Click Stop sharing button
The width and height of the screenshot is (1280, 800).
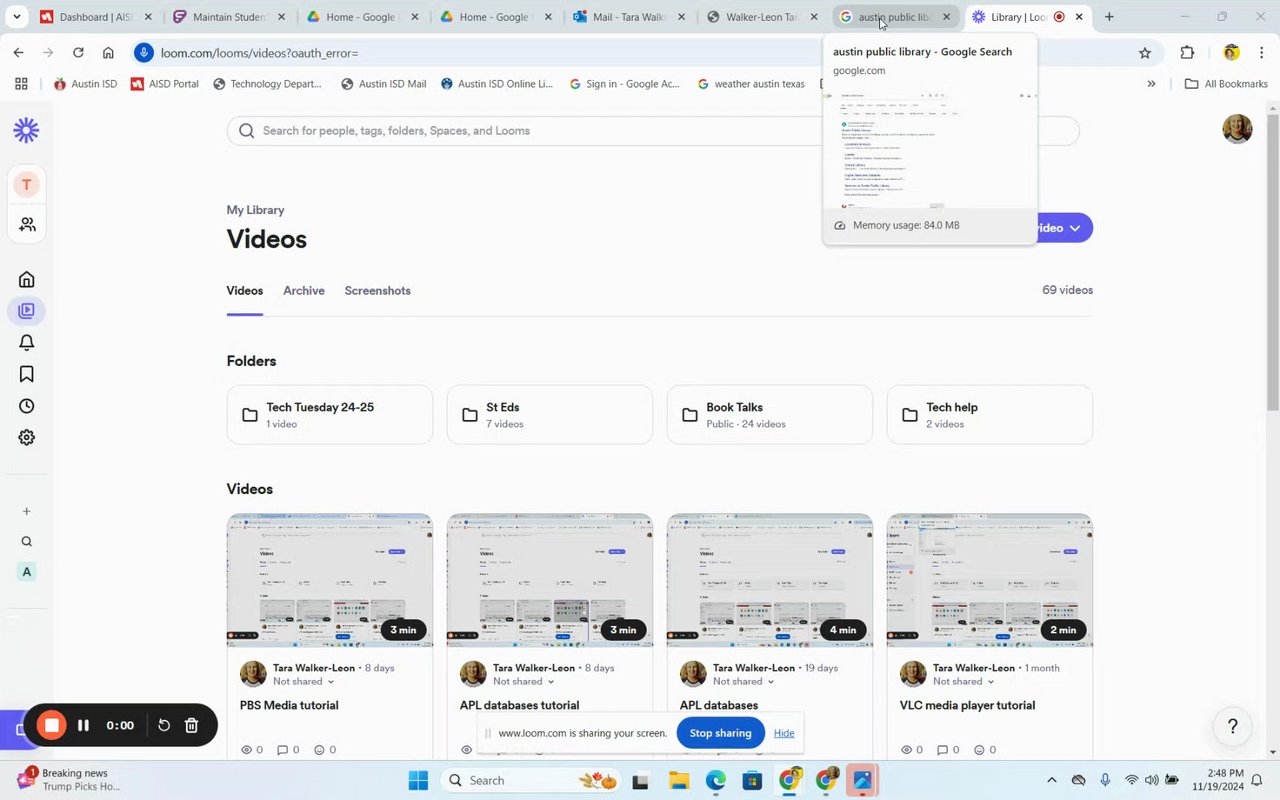720,733
